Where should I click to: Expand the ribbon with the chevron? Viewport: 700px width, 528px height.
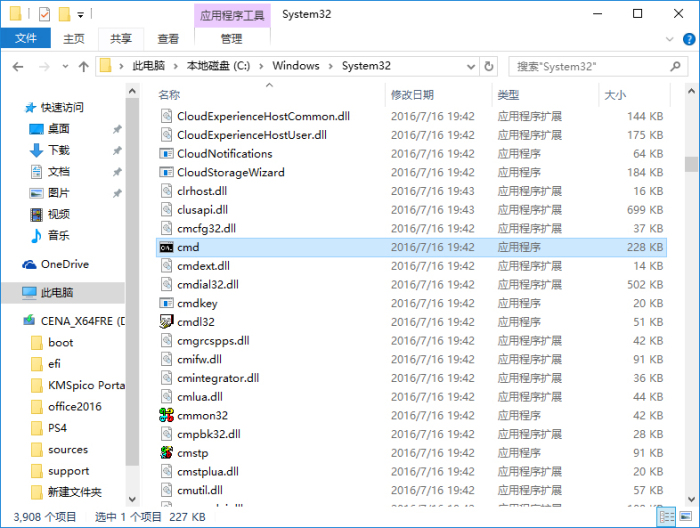pyautogui.click(x=670, y=39)
